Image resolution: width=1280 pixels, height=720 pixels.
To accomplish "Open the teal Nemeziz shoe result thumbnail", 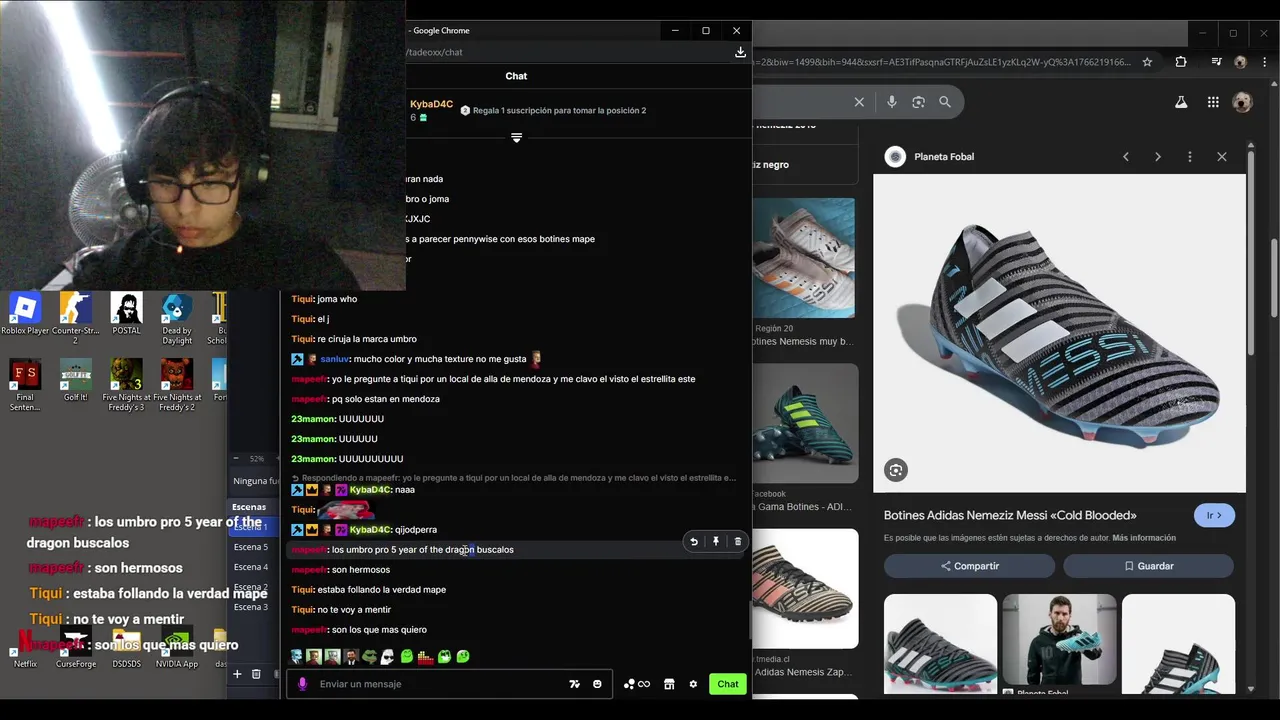I will tap(805, 423).
